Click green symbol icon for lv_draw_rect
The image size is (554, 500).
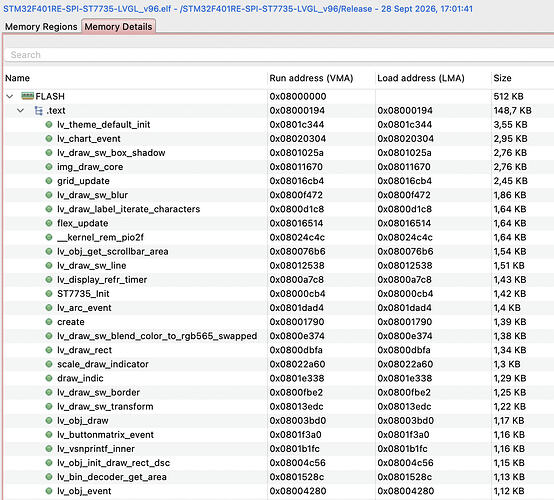tap(49, 350)
